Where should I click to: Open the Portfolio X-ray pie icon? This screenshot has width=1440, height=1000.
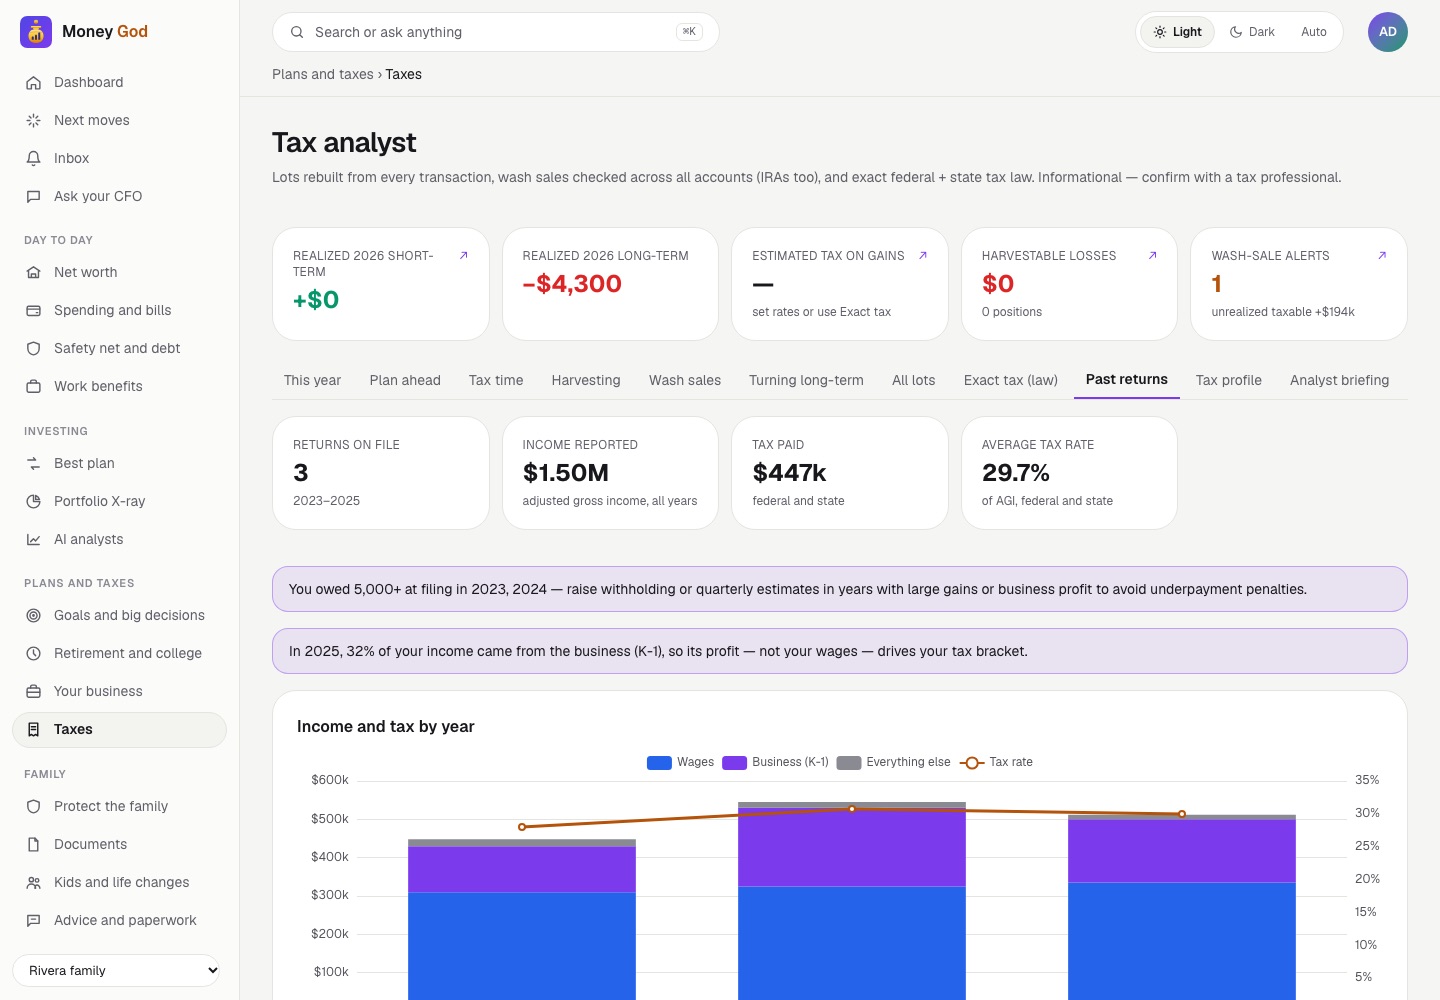[33, 501]
